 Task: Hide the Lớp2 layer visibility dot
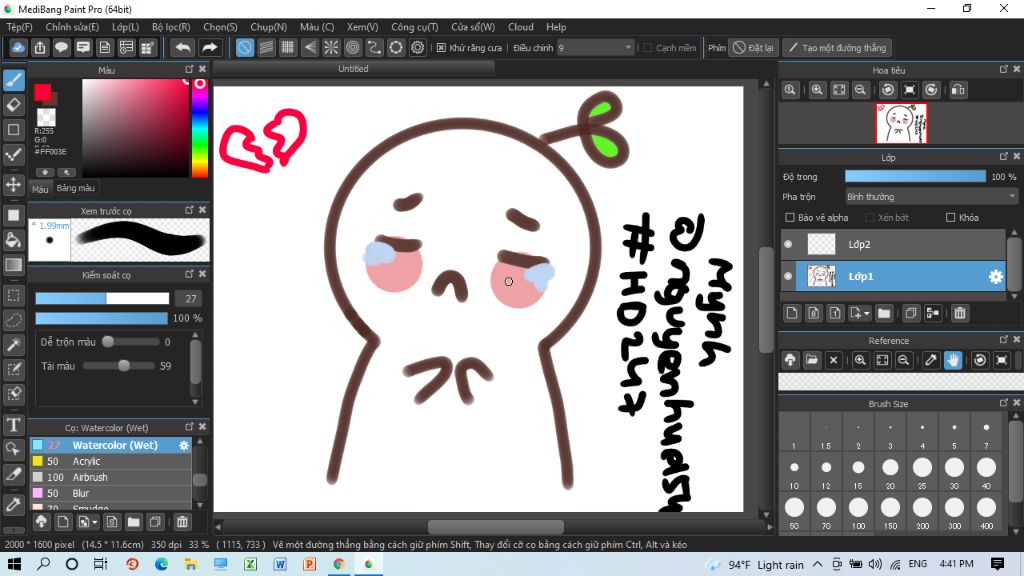(x=788, y=244)
